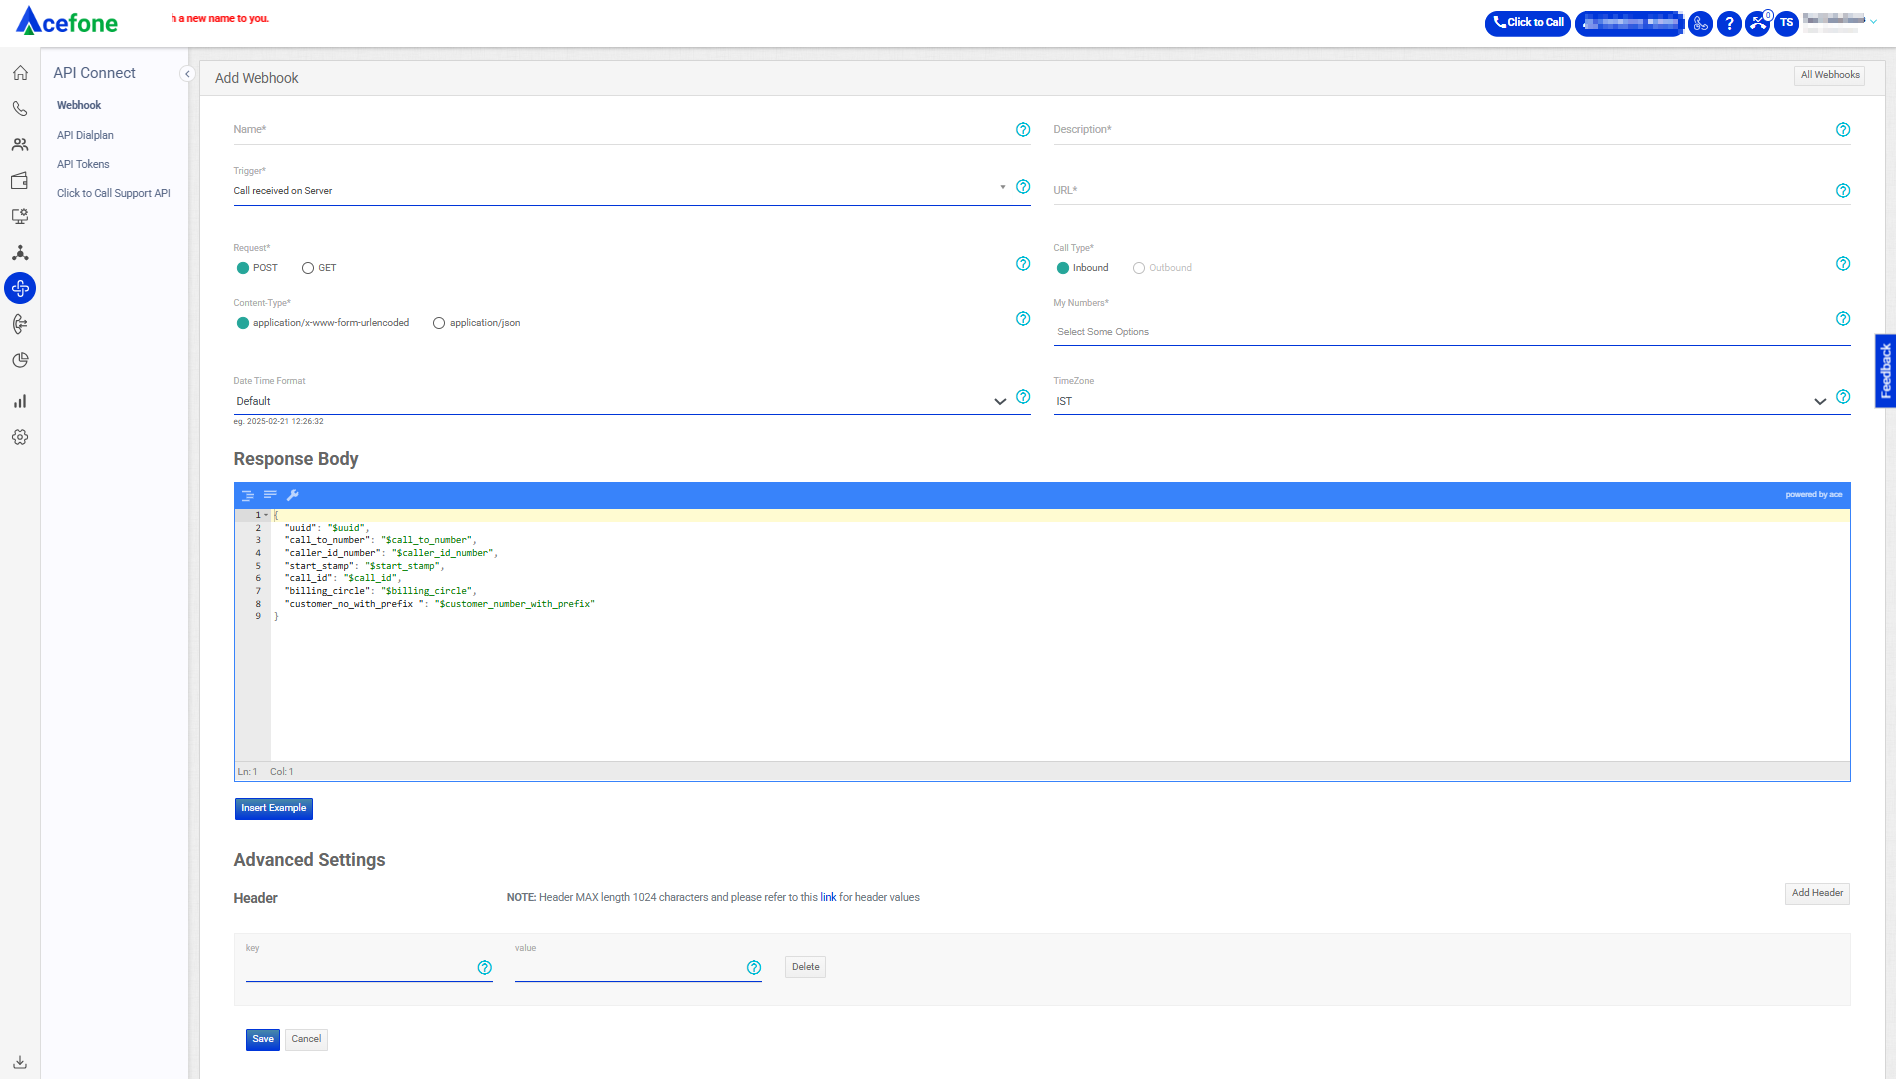
Task: Click the indent format icon in editor toolbar
Action: (x=248, y=495)
